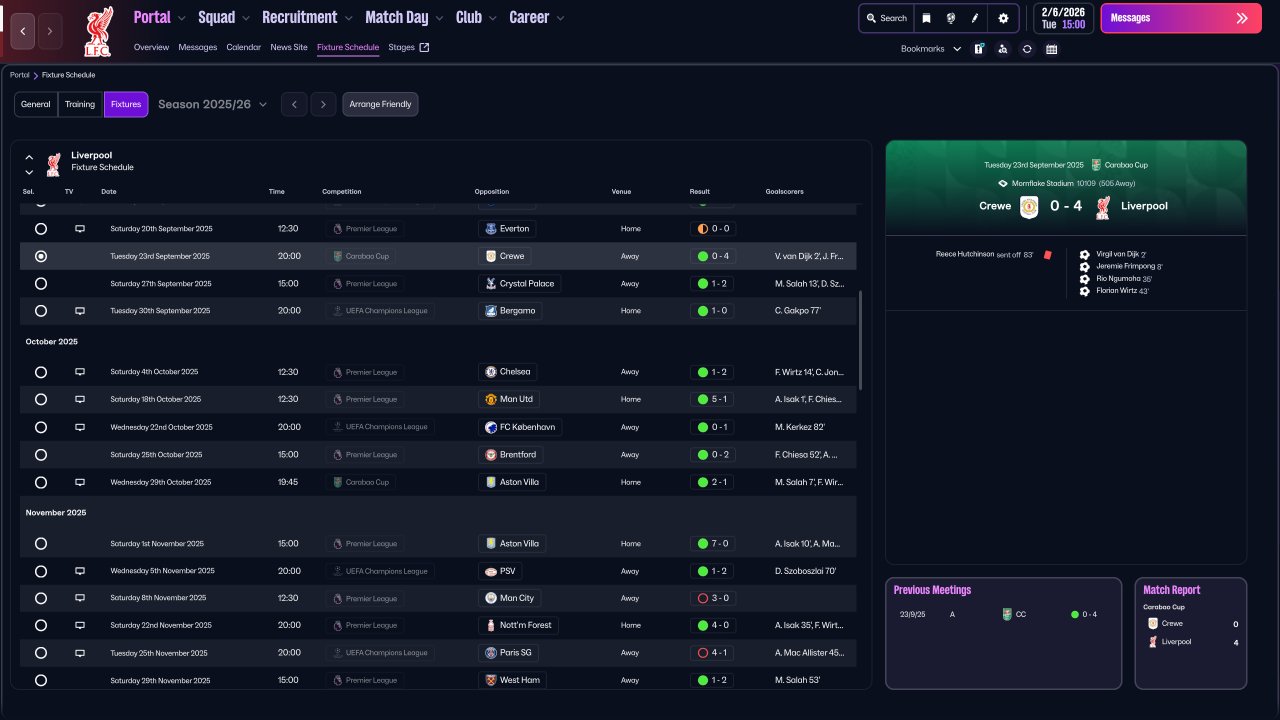Select the PSV fixture radio button
1280x720 pixels.
41,572
